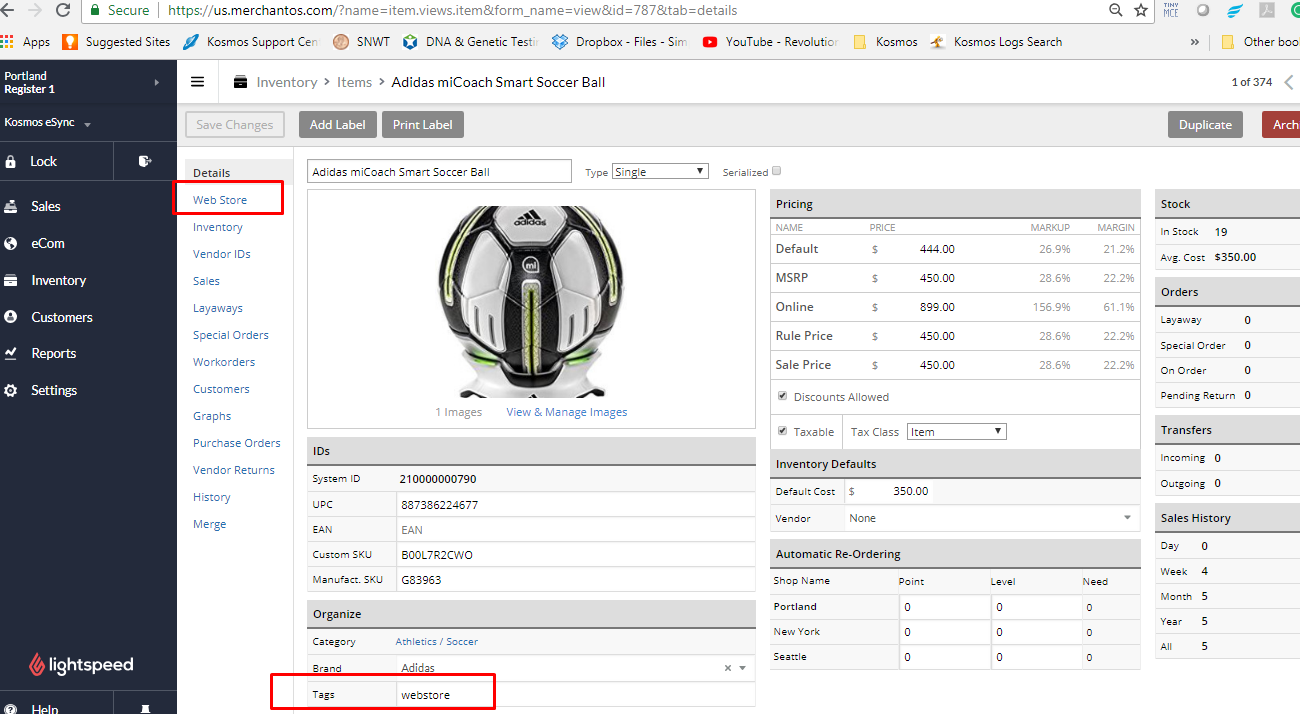Click the browser address bar URL

[453, 10]
